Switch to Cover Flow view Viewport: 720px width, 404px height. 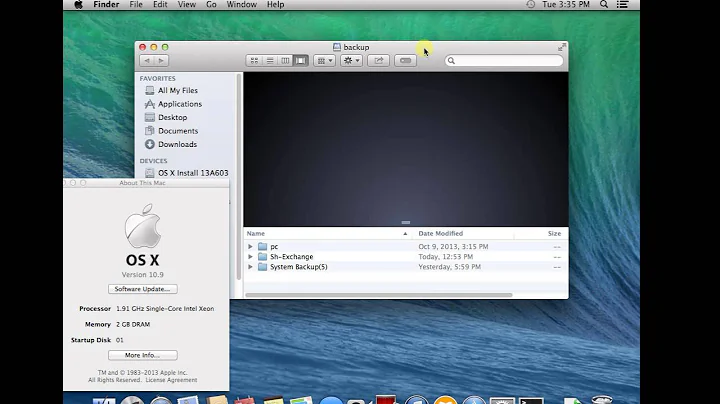[x=301, y=61]
